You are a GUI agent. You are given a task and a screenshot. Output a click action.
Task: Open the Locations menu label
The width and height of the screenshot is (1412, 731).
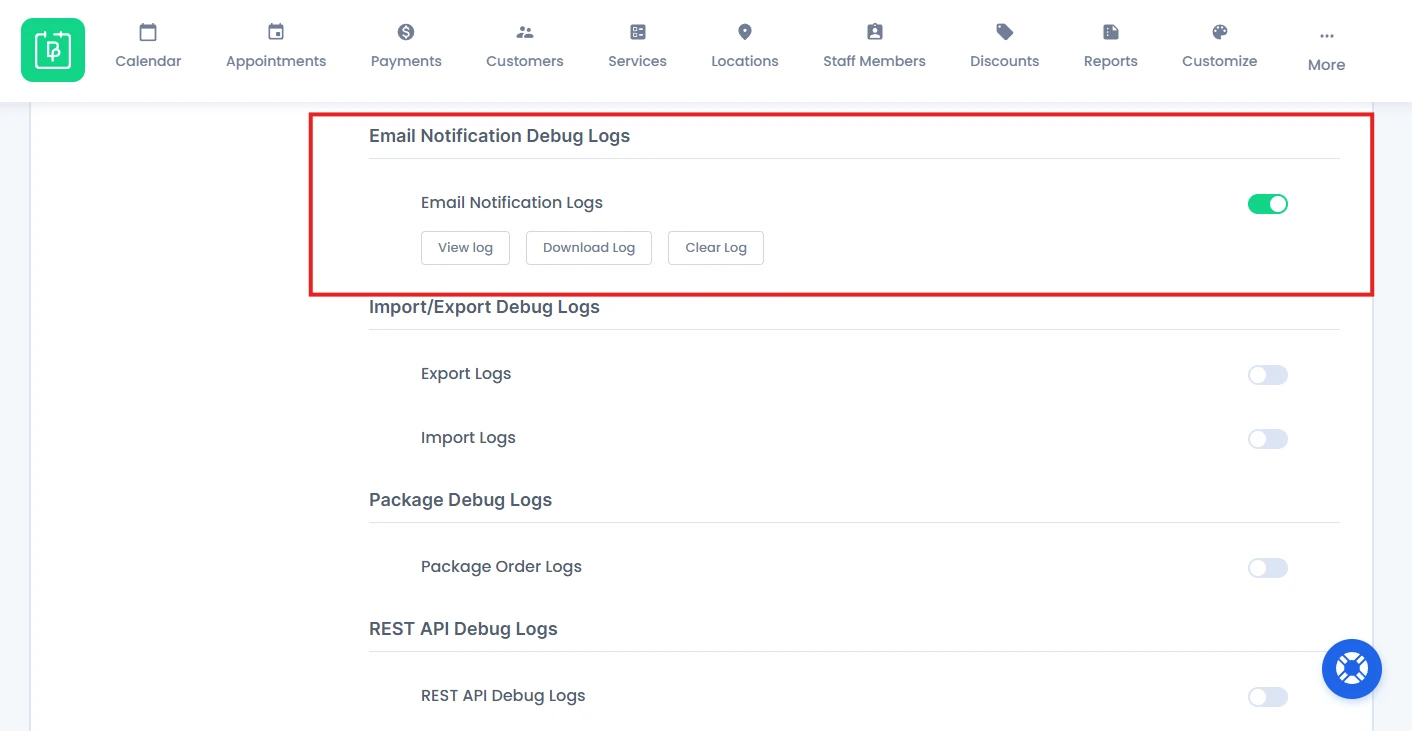[745, 61]
